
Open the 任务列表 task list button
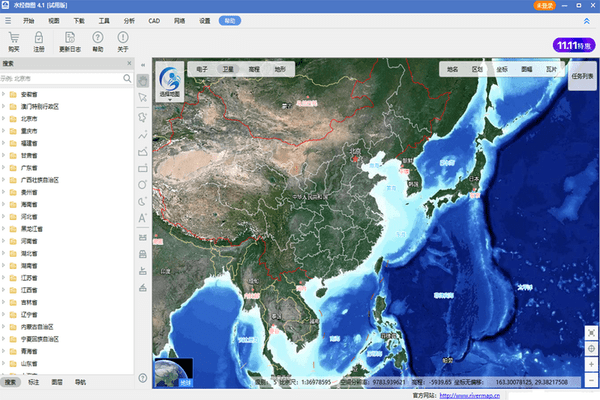[x=583, y=75]
